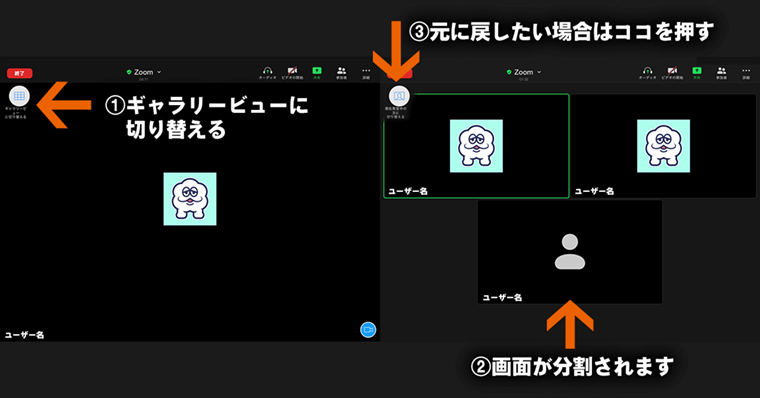760x398 pixels.
Task: Open Zoom meeting info dropdown in left screen
Action: (143, 72)
